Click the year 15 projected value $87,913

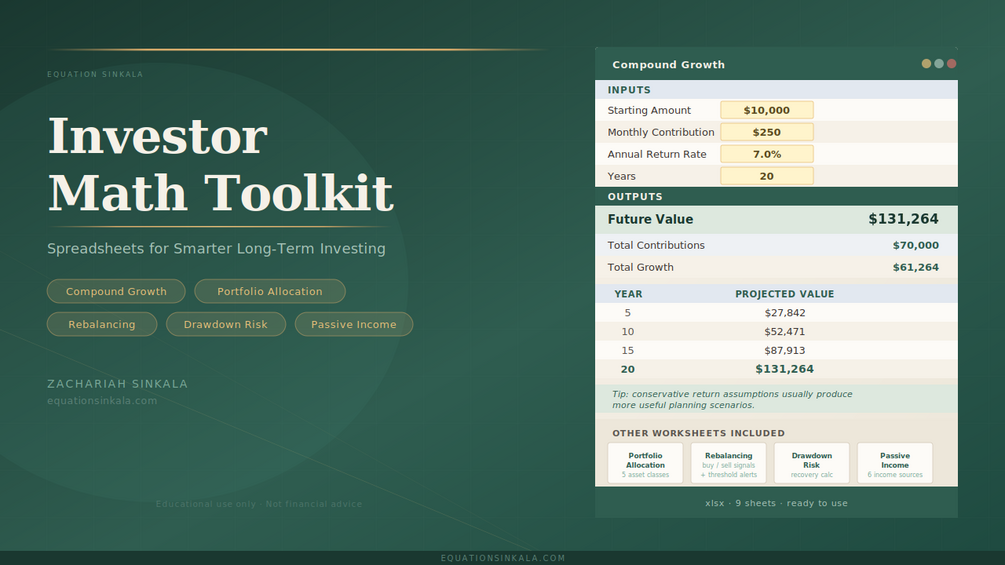pyautogui.click(x=785, y=350)
